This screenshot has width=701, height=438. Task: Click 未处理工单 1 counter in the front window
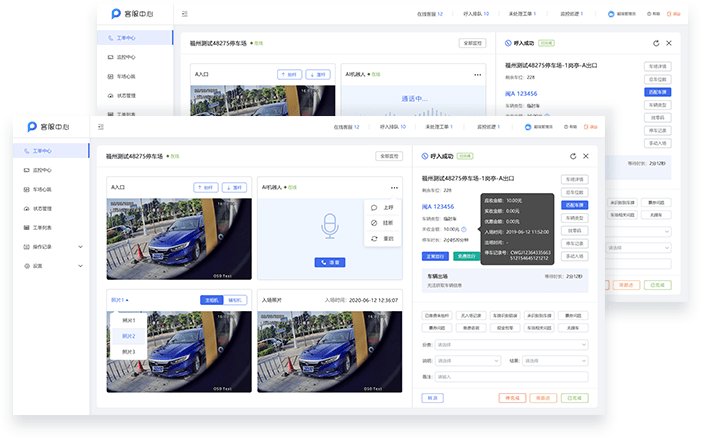[439, 127]
